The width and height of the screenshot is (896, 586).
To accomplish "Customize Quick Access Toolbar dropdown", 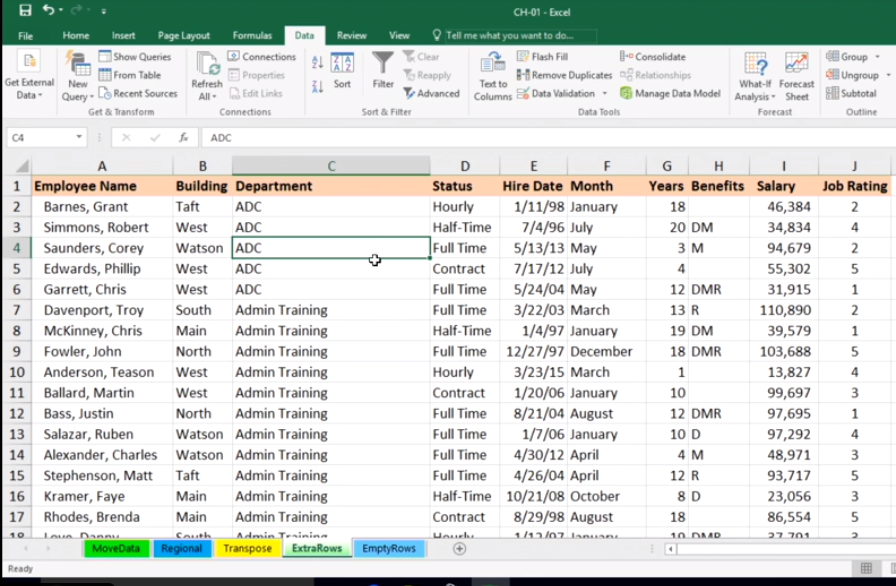I will pyautogui.click(x=103, y=11).
